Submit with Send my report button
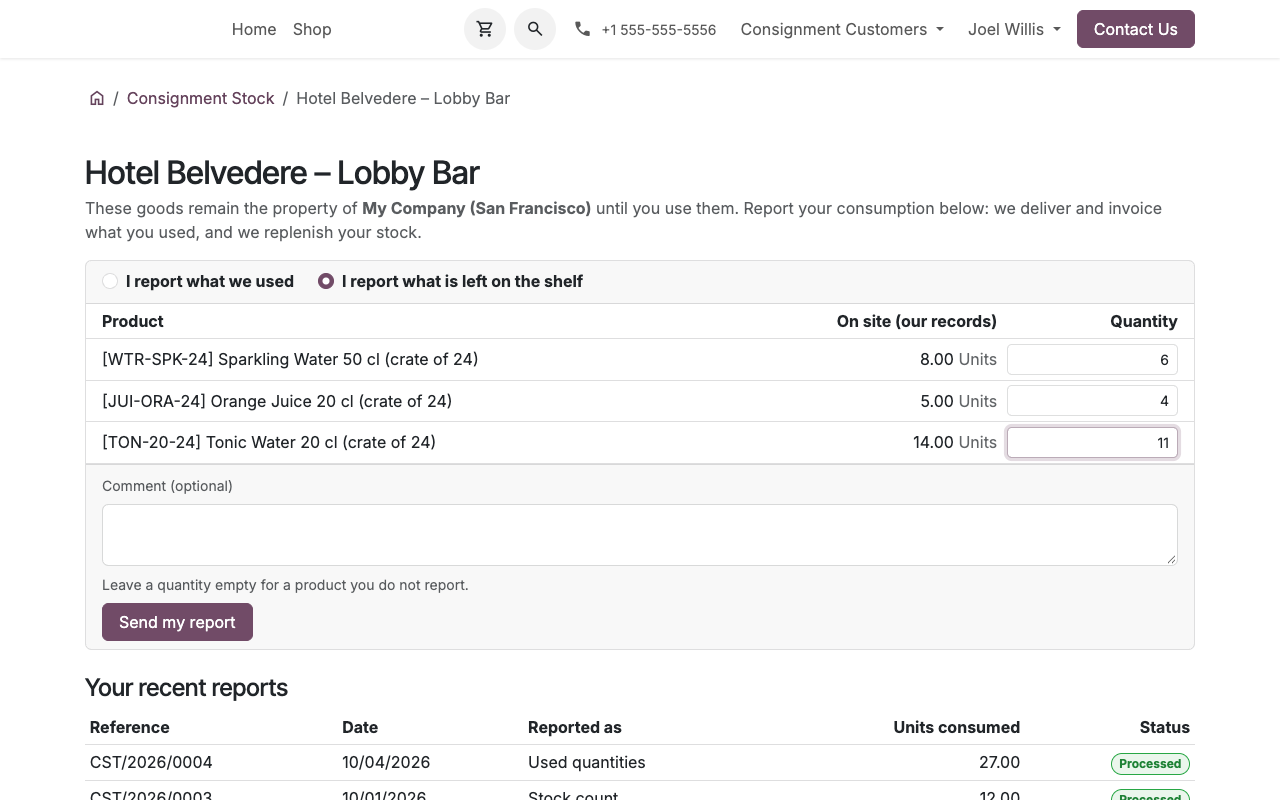 click(x=177, y=622)
